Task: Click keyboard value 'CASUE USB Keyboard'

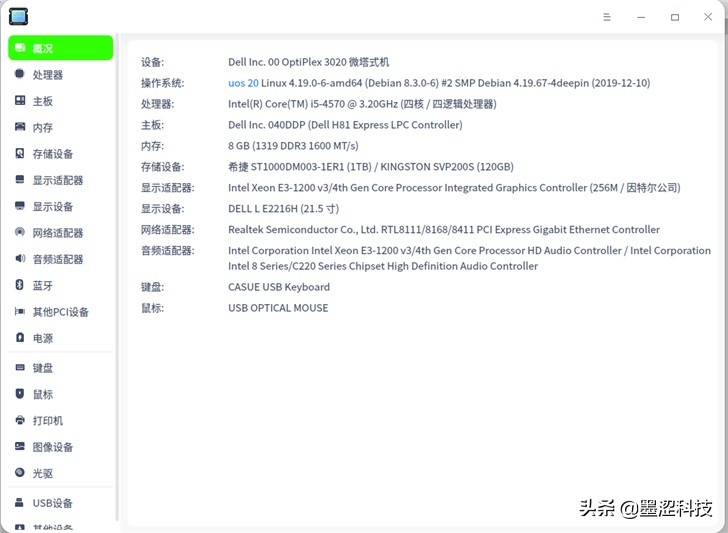Action: tap(279, 287)
